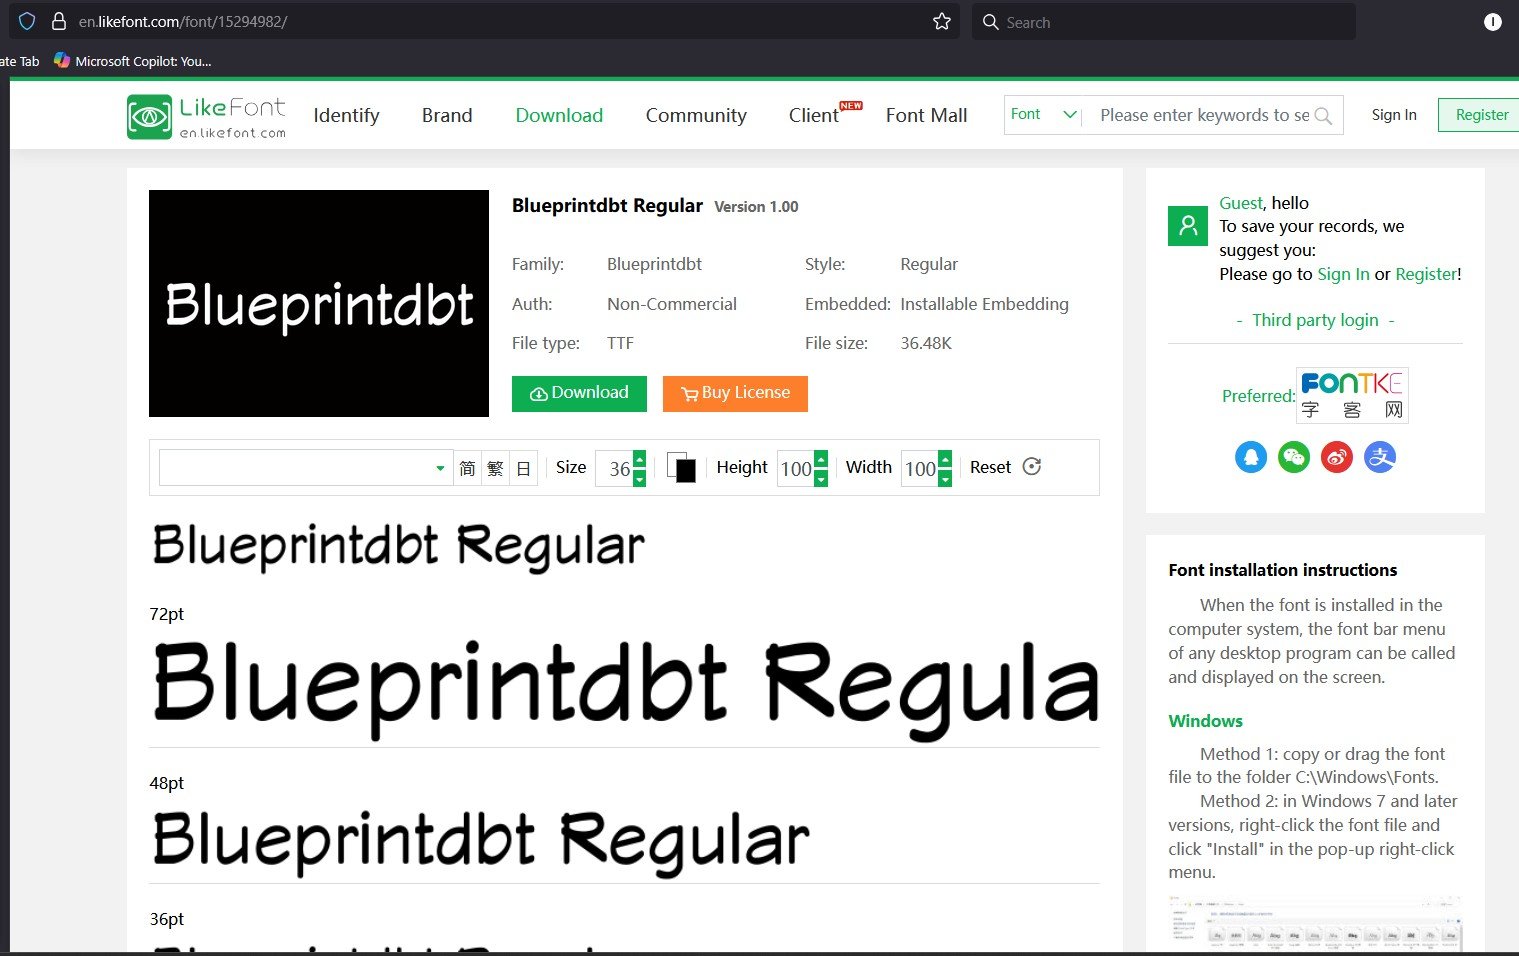
Task: Switch preview to Simplified Chinese (简)
Action: click(467, 468)
